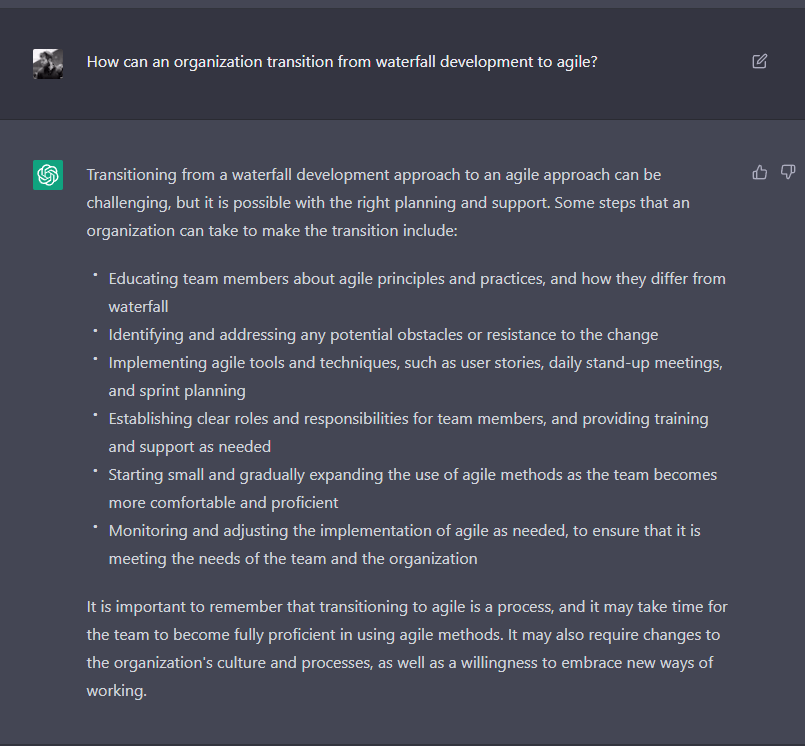The image size is (805, 746).
Task: Click the user question about waterfall to agile
Action: click(342, 62)
